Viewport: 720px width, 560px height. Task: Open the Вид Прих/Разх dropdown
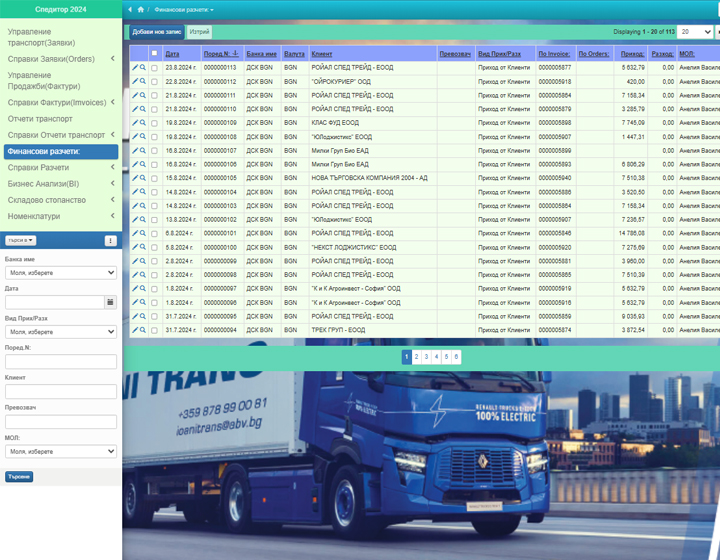coord(61,332)
